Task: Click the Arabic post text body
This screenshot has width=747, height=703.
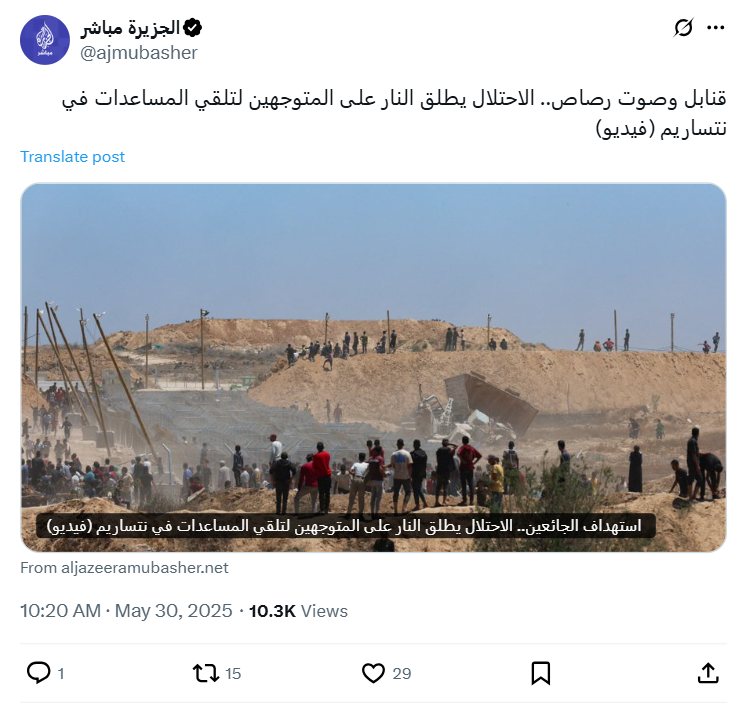Action: pyautogui.click(x=394, y=113)
